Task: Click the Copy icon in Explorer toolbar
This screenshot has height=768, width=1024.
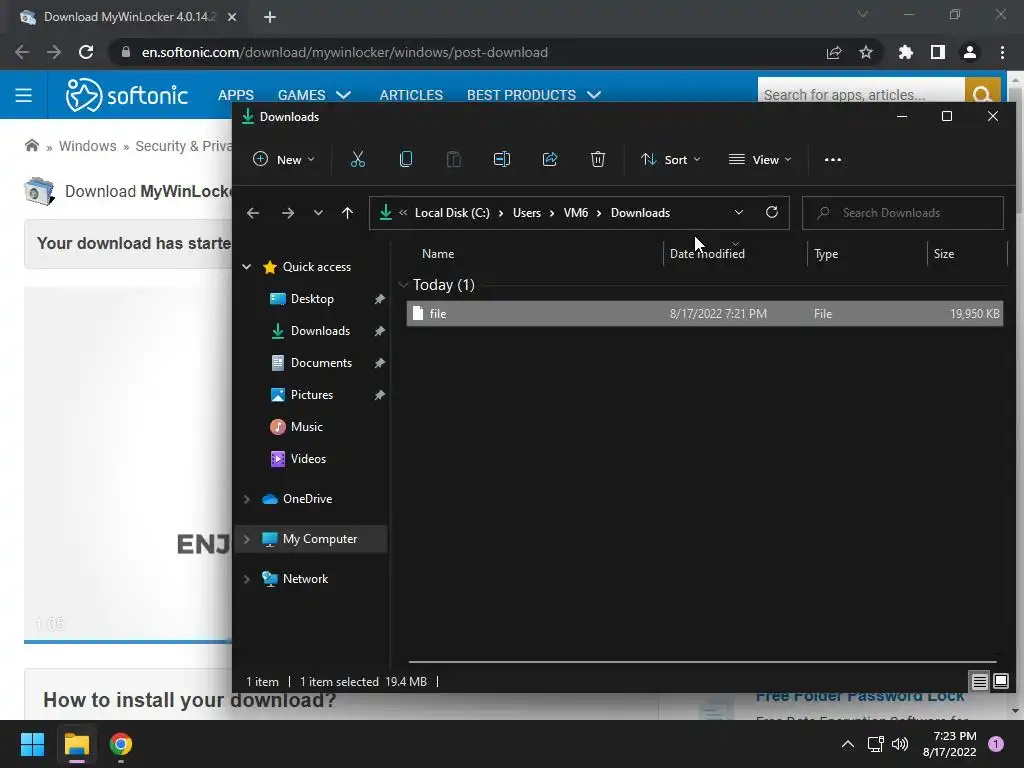Action: click(406, 159)
